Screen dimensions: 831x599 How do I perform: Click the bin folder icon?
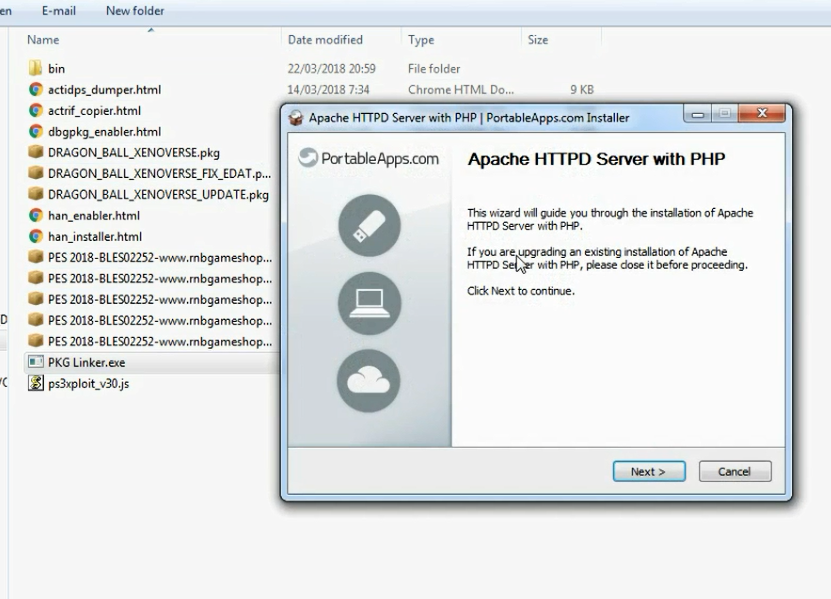pos(36,68)
